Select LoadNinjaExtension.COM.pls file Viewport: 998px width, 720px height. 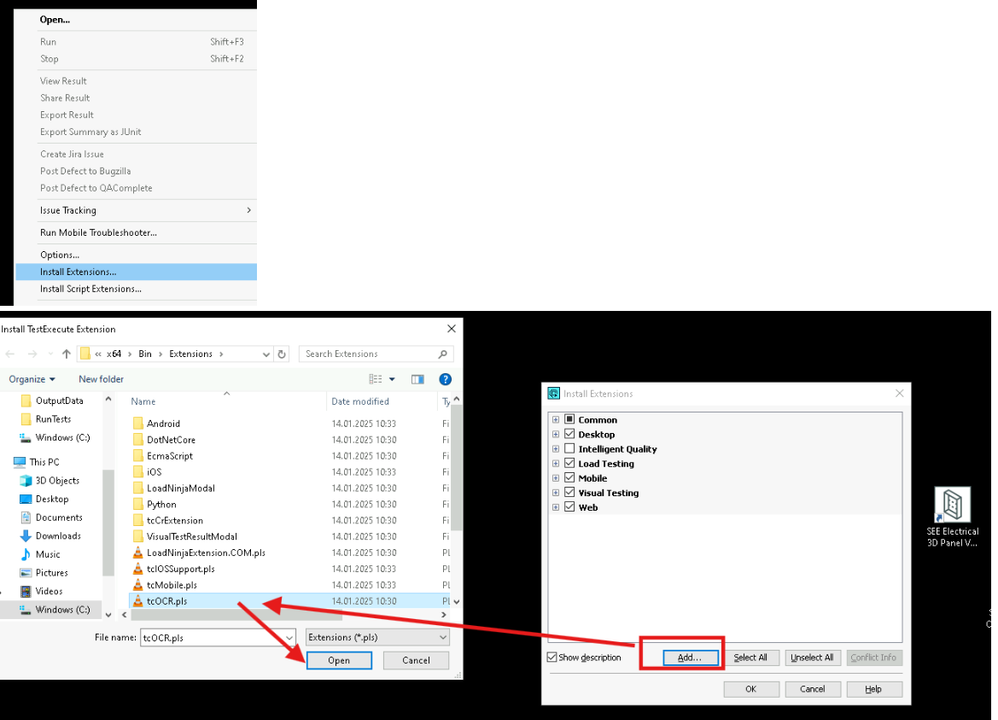point(206,553)
